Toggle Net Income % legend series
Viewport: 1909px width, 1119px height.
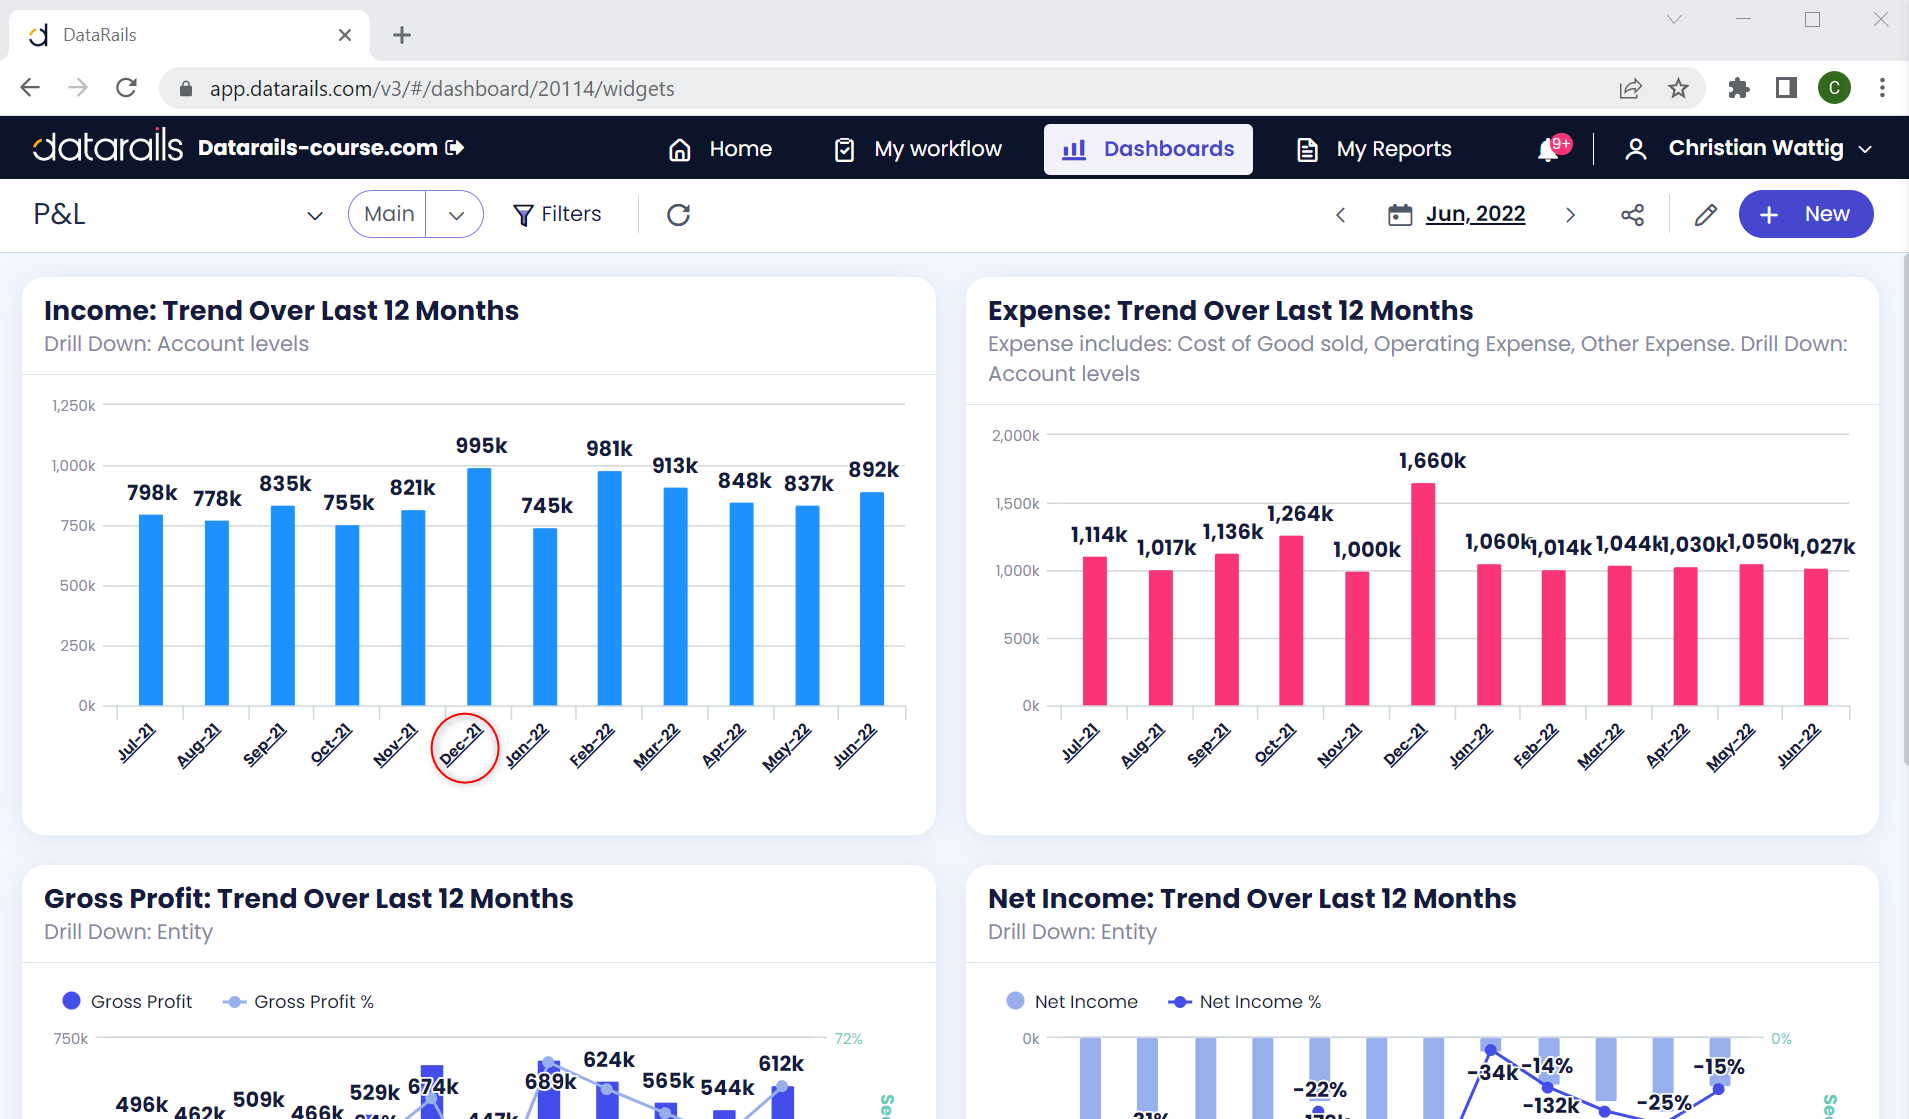1245,1001
